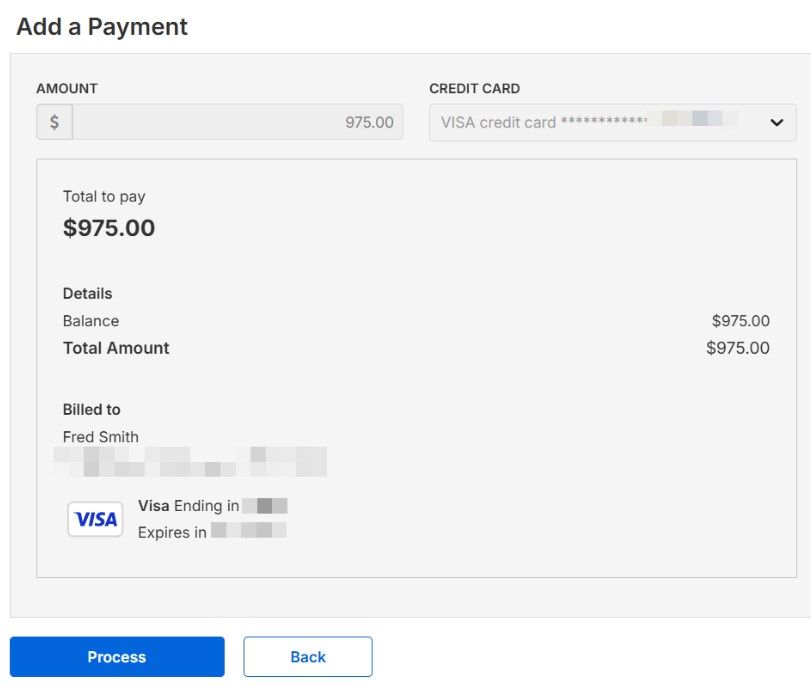Viewport: 811px width, 686px height.
Task: Click the dollar sign prefix icon
Action: click(x=54, y=122)
